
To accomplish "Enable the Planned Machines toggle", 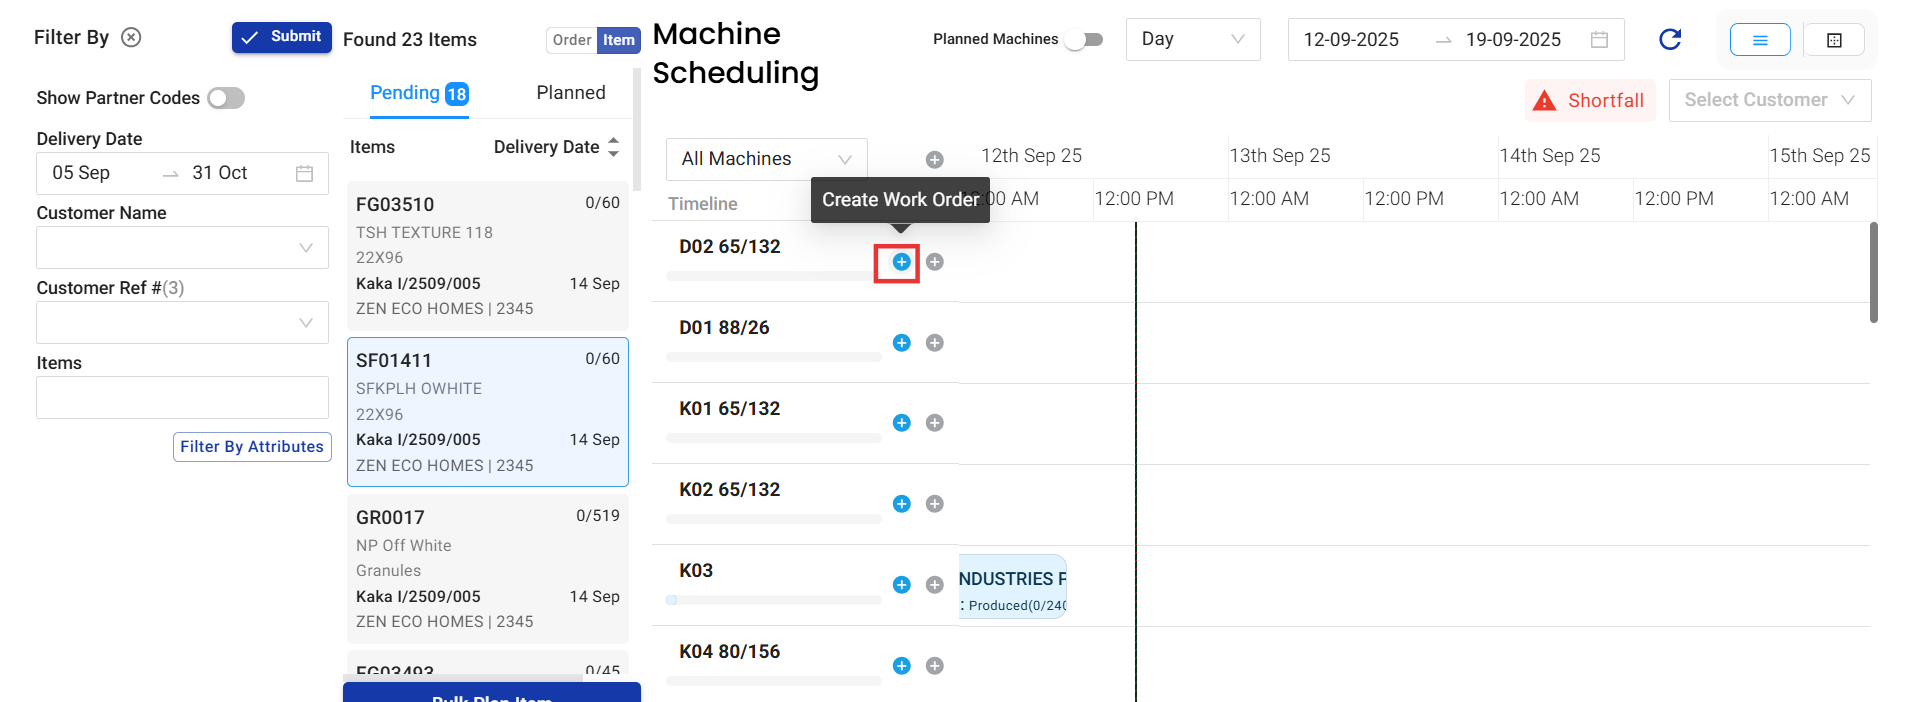I will (1084, 40).
